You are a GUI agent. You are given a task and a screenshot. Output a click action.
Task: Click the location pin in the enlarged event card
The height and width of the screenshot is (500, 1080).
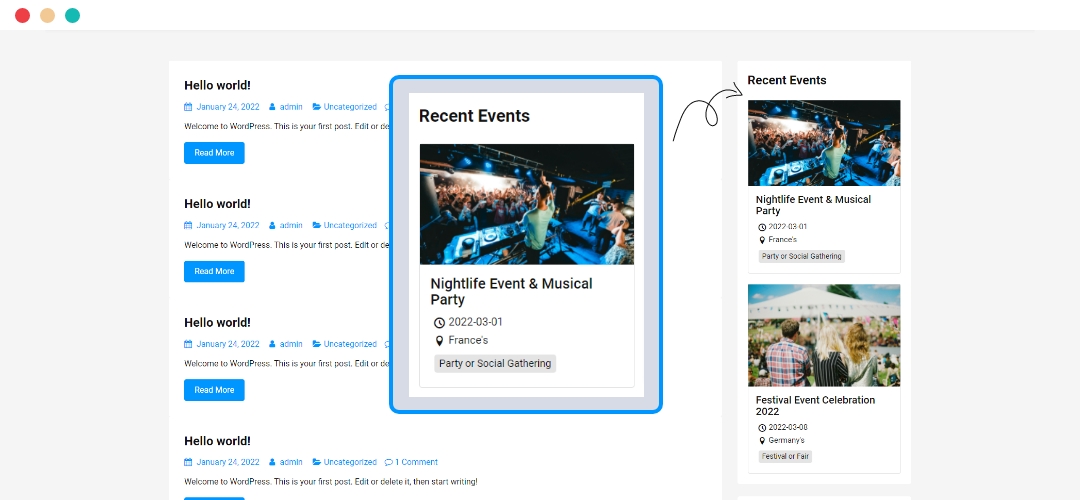[439, 341]
